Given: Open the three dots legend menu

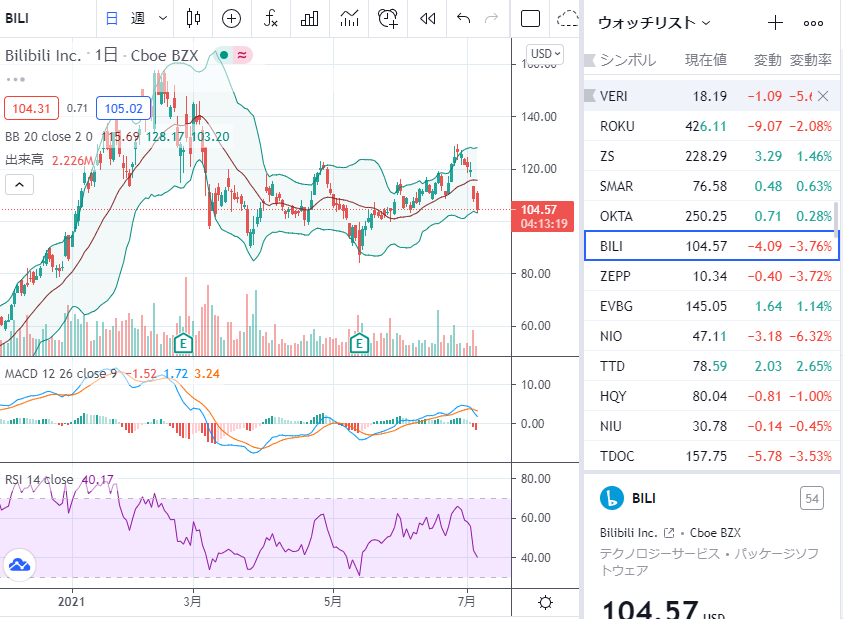Looking at the screenshot, I should tap(16, 80).
